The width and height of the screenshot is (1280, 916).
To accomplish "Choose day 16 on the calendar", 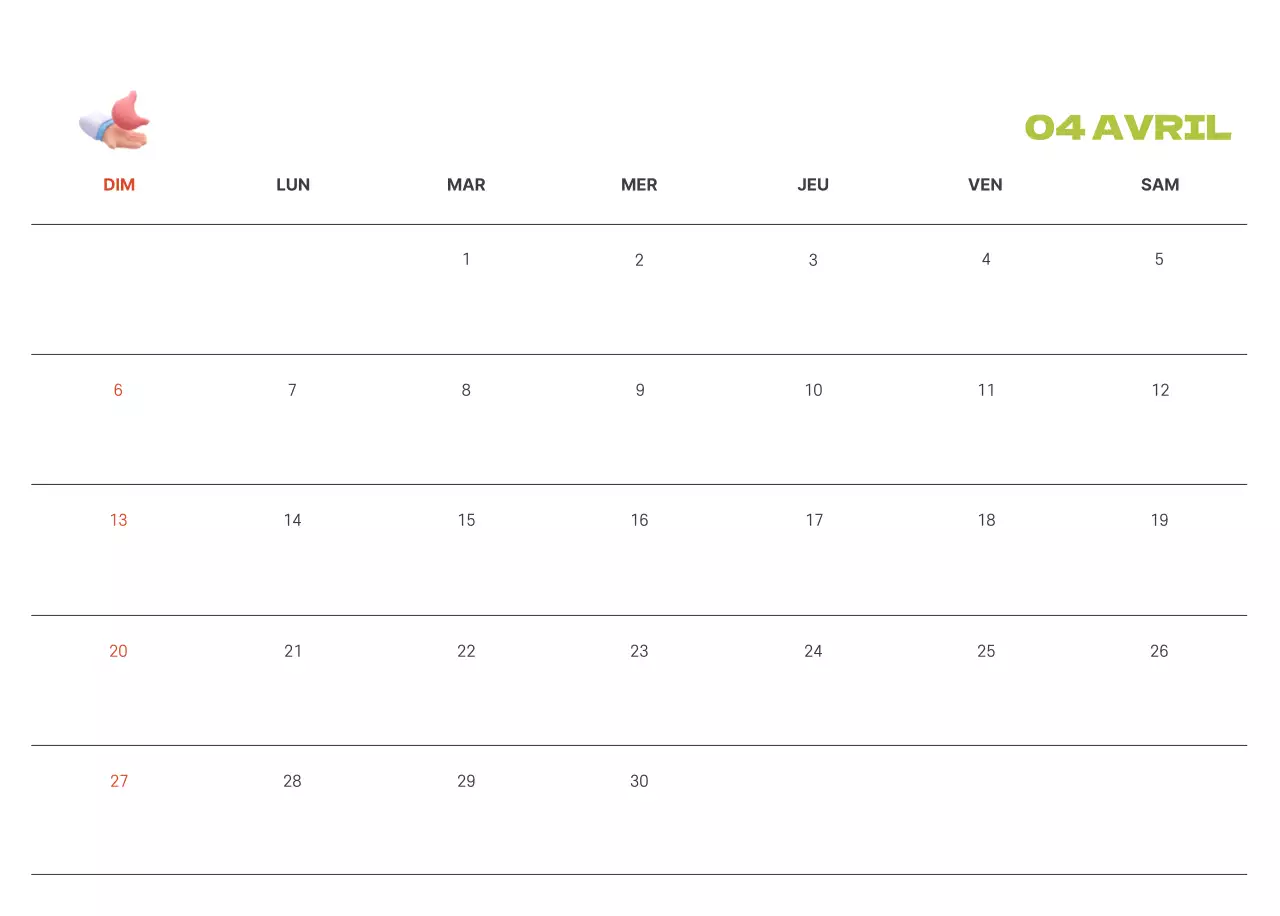I will tap(640, 520).
